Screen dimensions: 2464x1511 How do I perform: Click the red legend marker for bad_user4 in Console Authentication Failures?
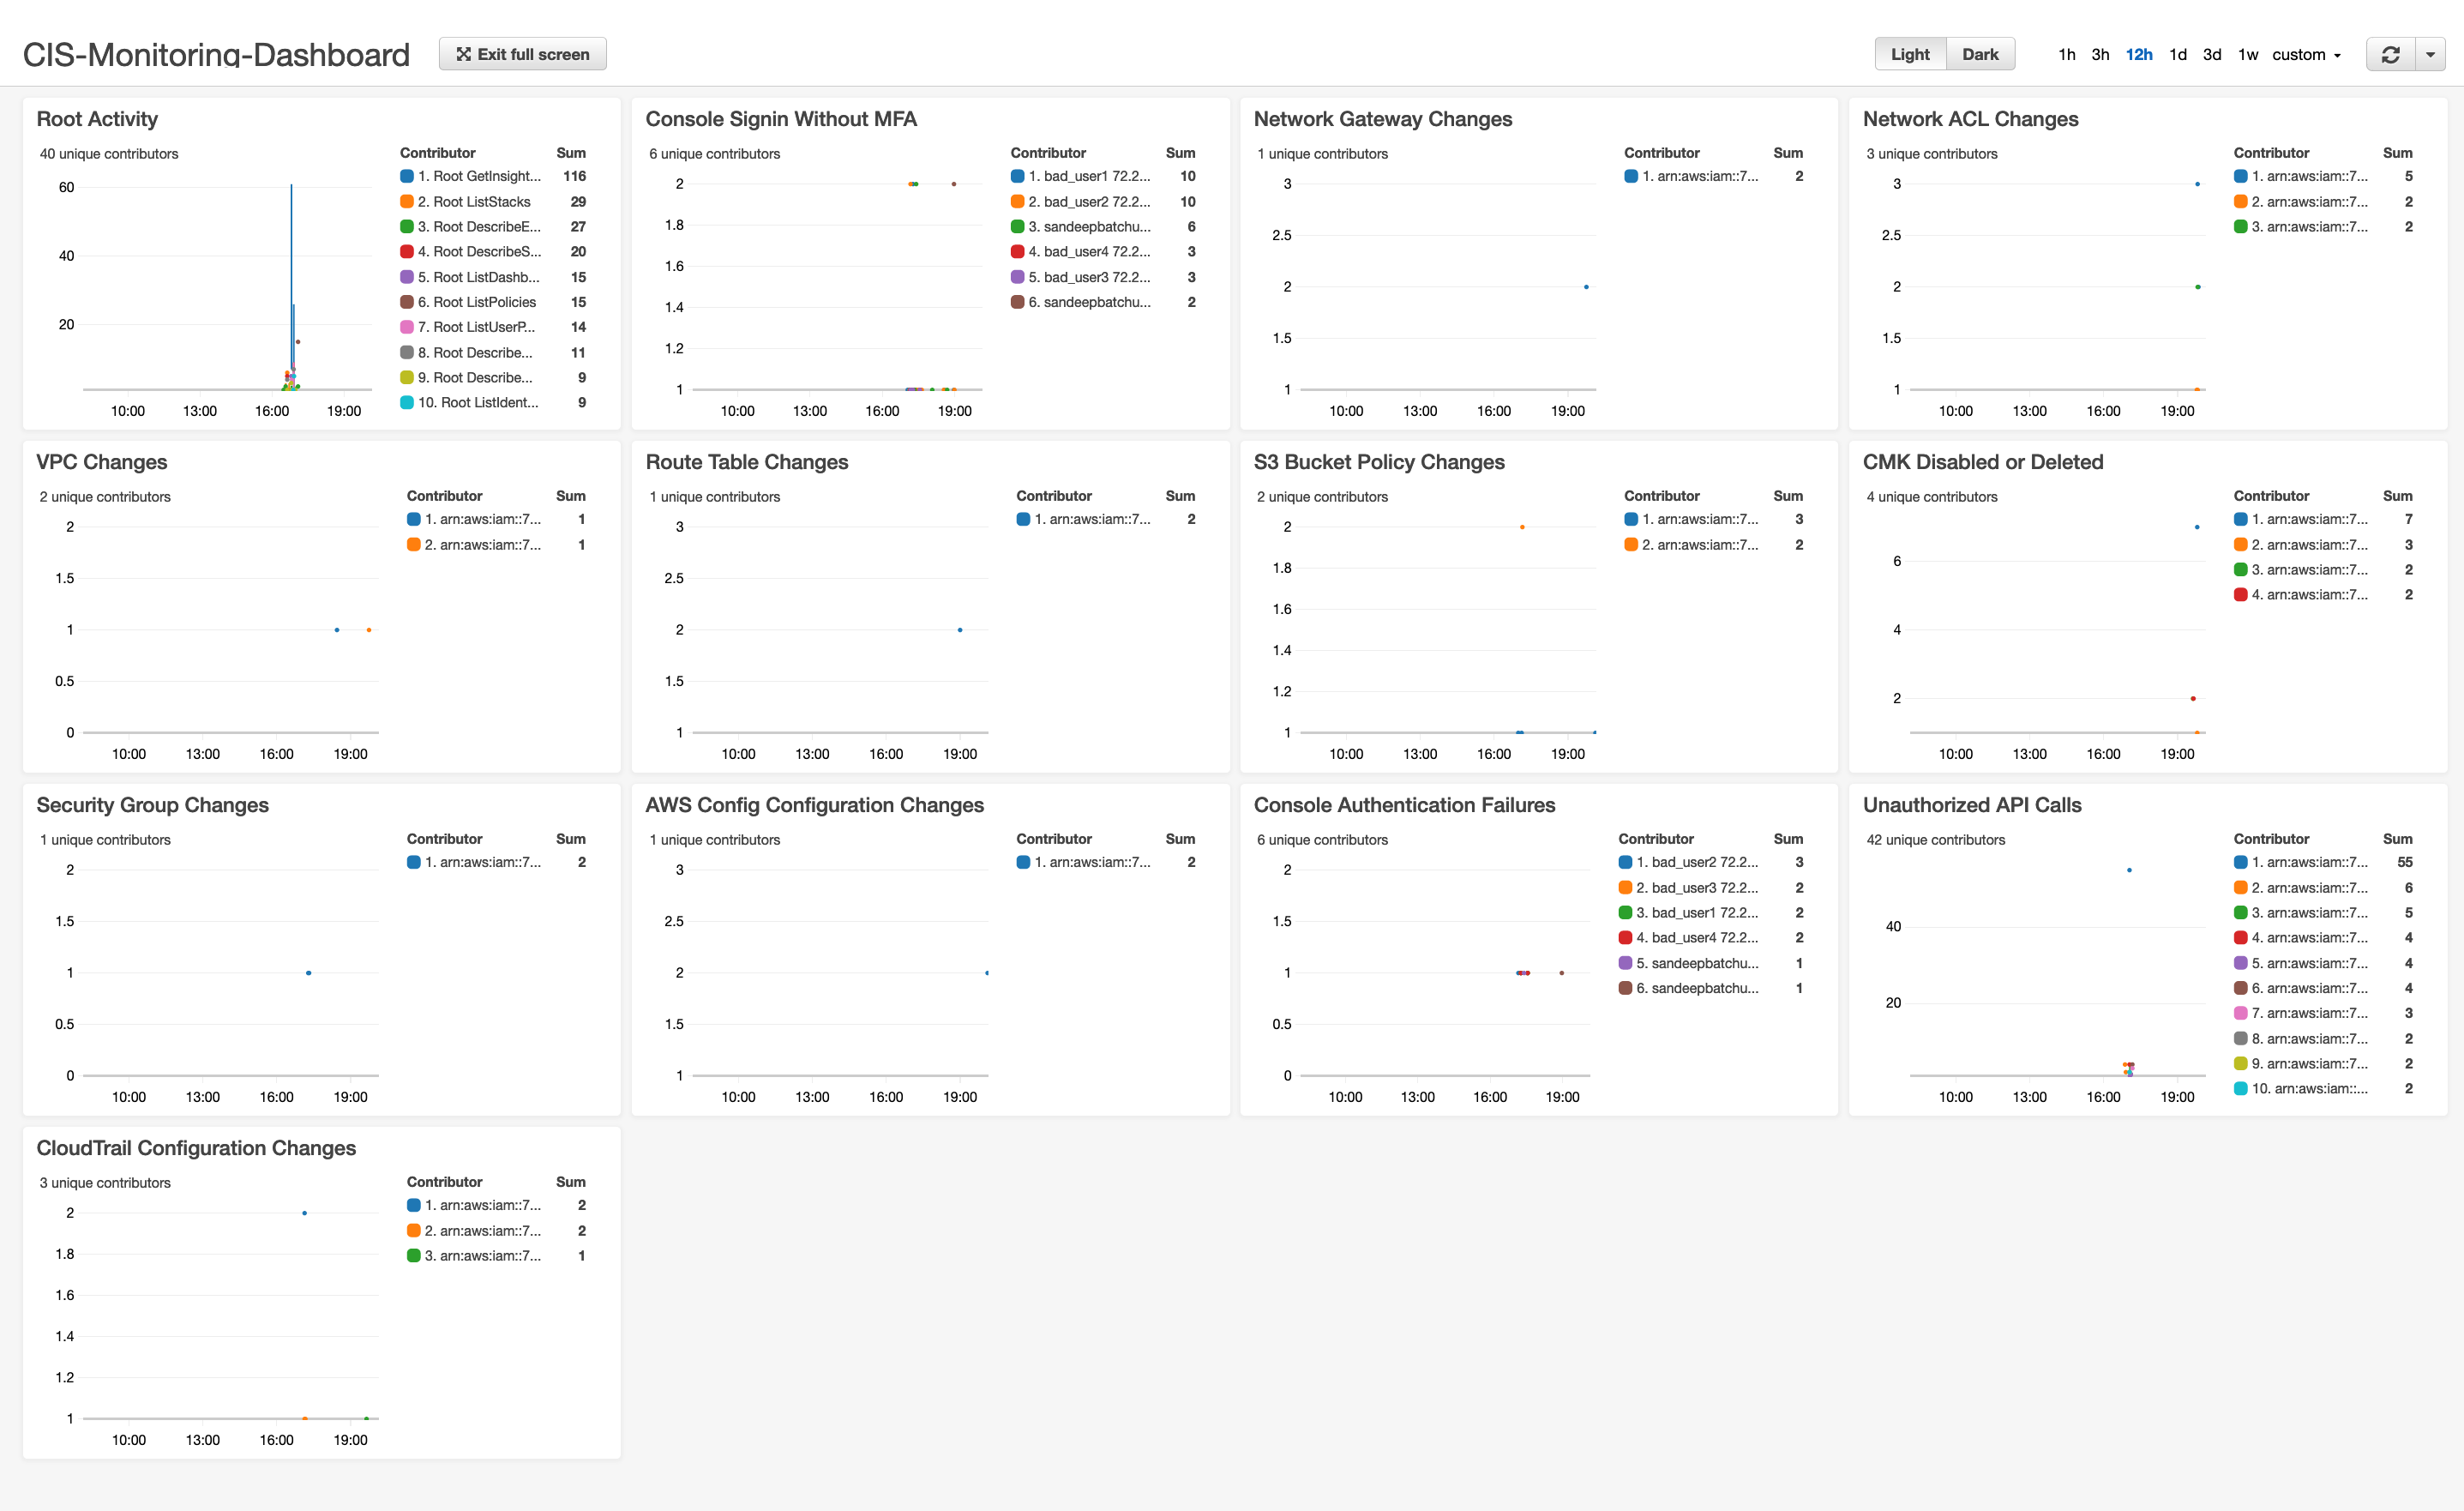pos(1625,937)
